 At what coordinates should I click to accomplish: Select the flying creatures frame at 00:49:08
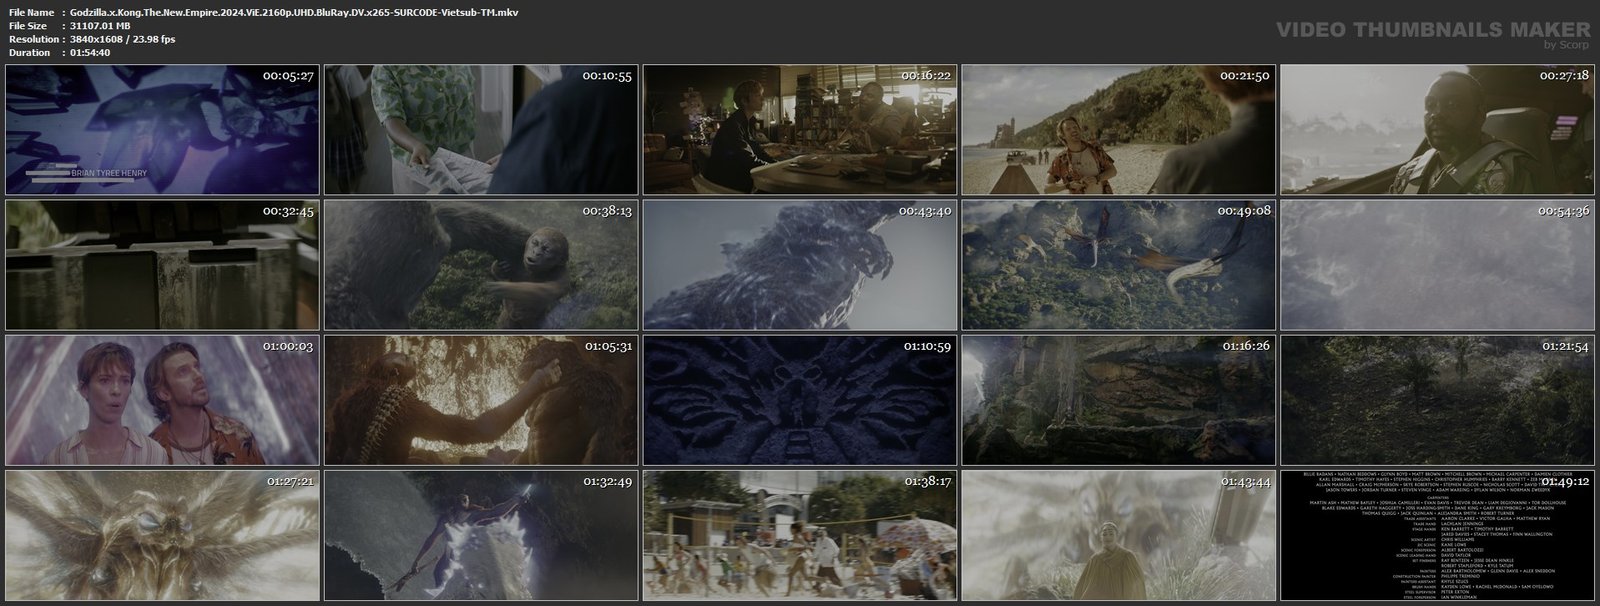tap(1118, 265)
